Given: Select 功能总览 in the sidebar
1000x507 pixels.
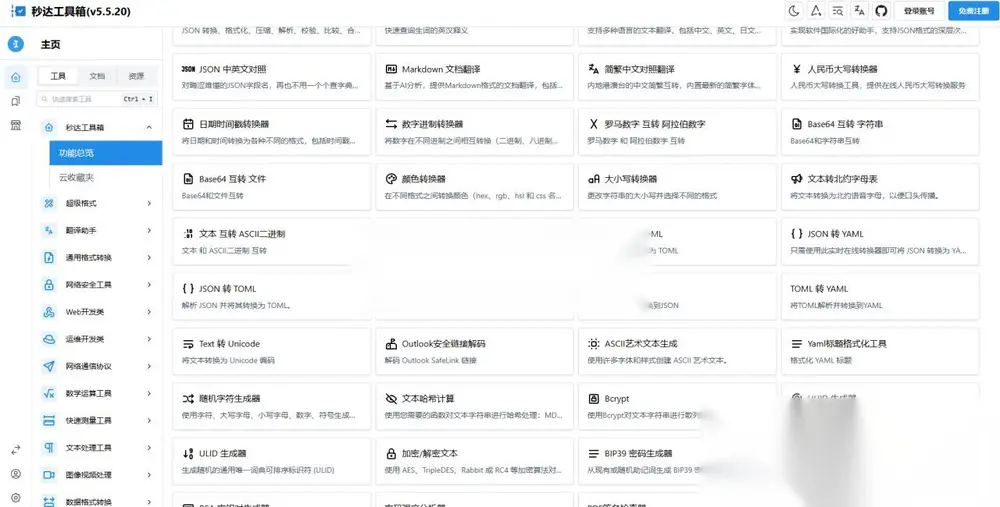Looking at the screenshot, I should coord(105,153).
